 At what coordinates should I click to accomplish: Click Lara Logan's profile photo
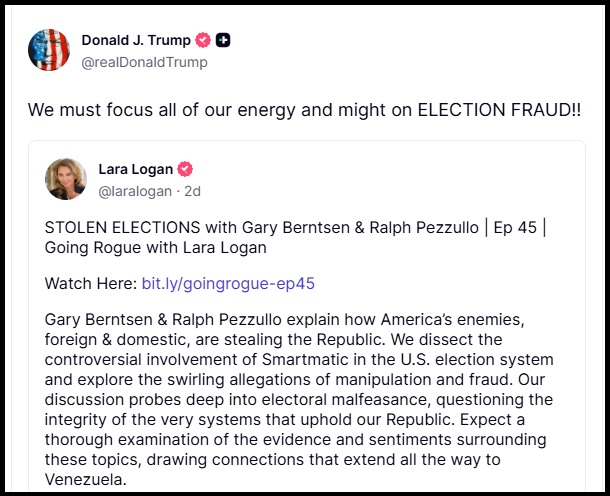click(66, 179)
